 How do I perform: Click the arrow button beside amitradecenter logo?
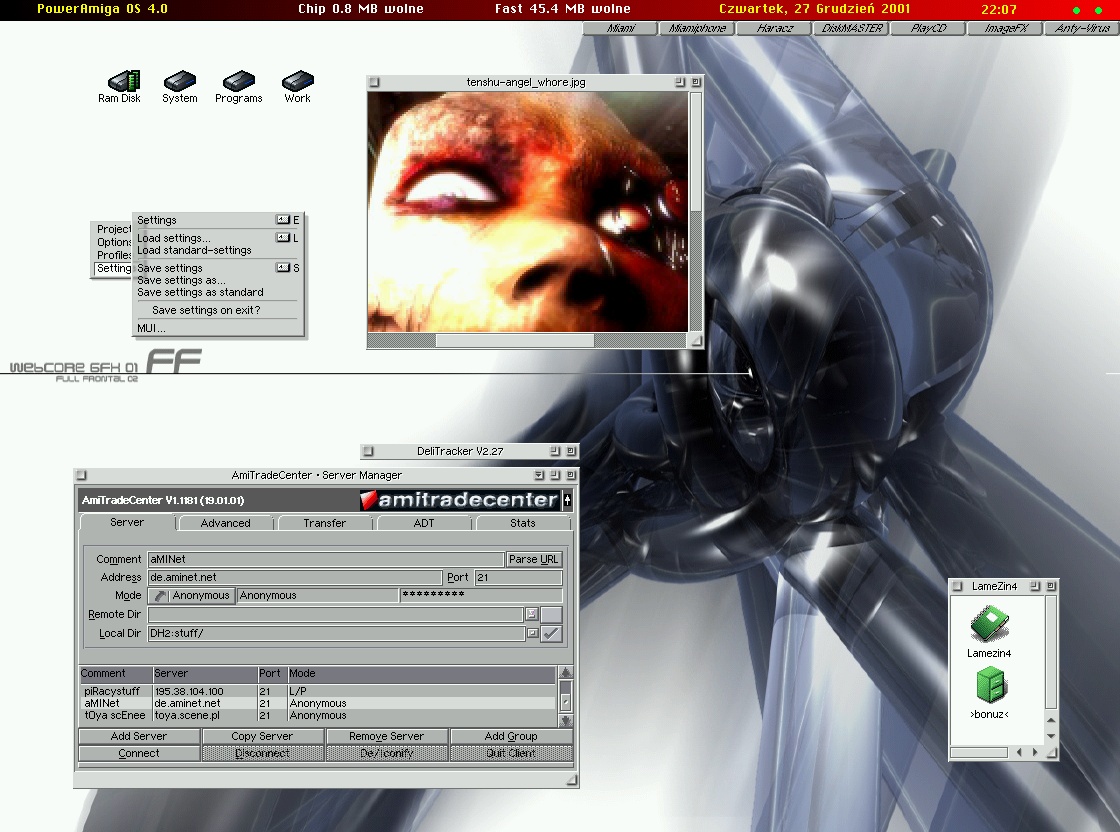click(569, 500)
